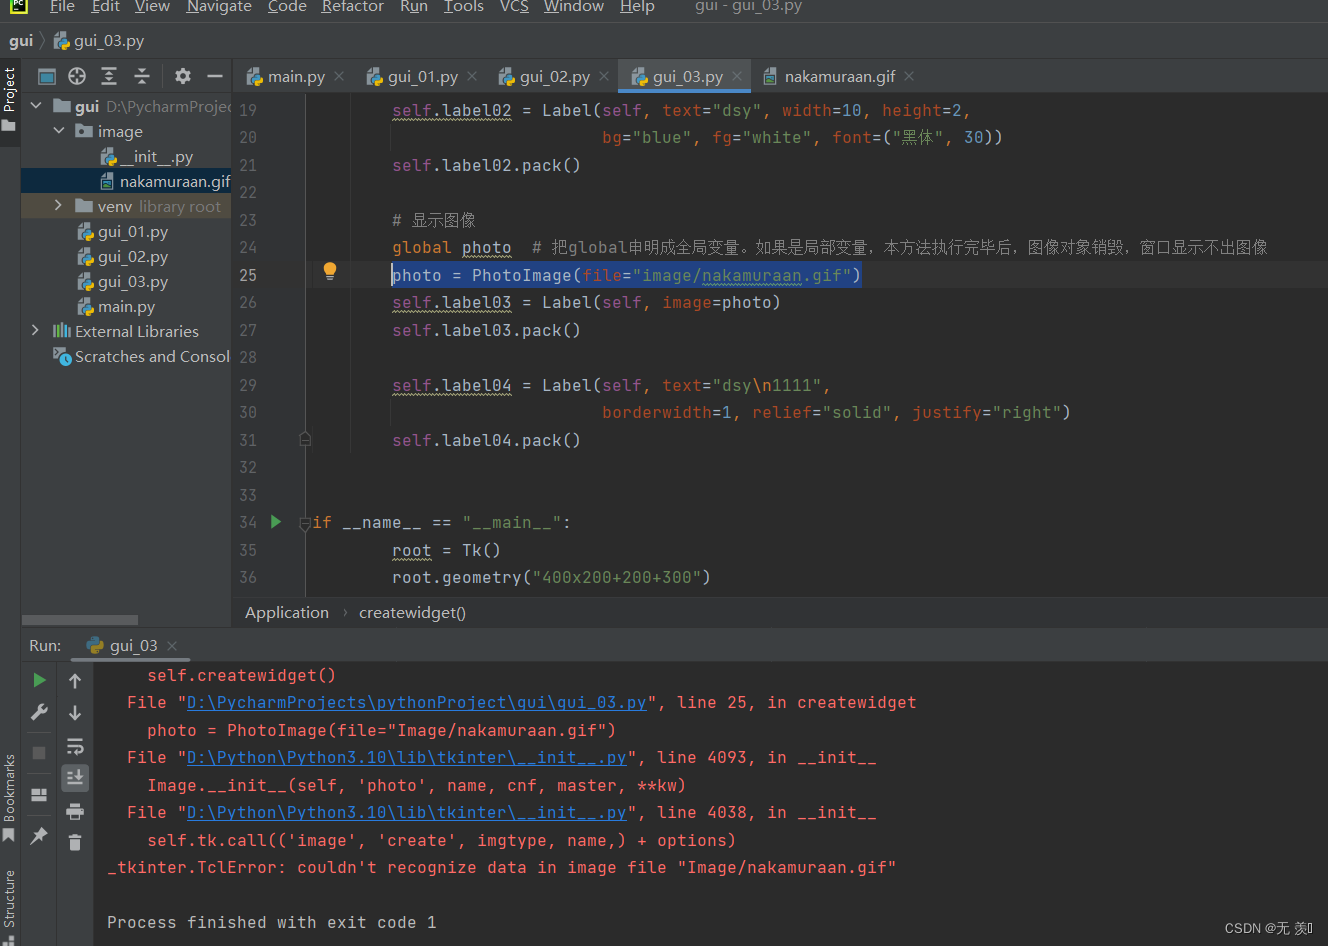Click fold marker at line 31
The width and height of the screenshot is (1328, 946).
[305, 439]
